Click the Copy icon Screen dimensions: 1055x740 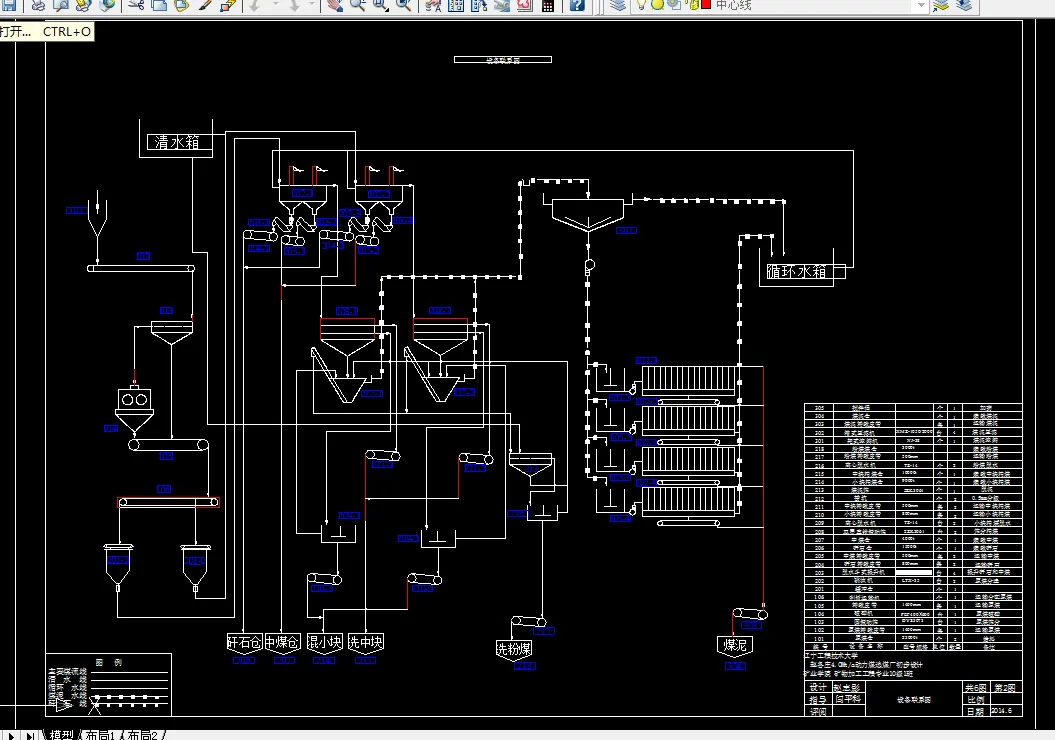point(159,5)
